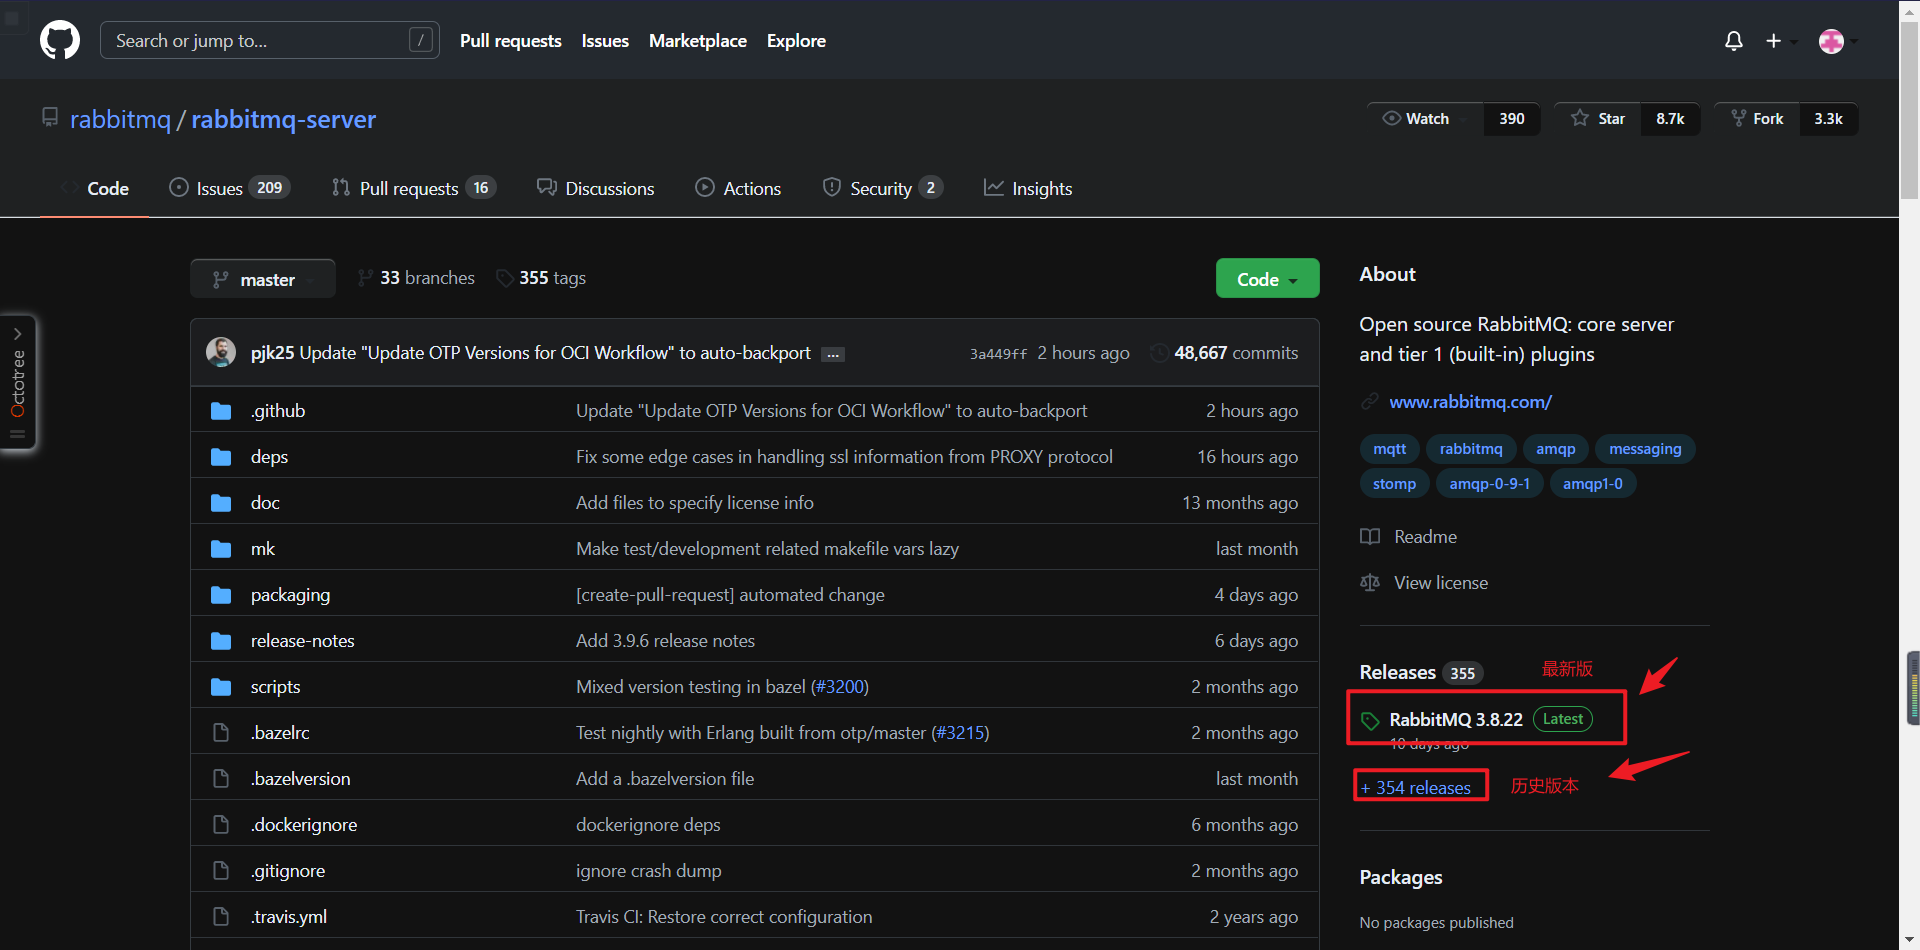Visit www.rabbitmq.com website link
This screenshot has width=1920, height=950.
coord(1470,402)
